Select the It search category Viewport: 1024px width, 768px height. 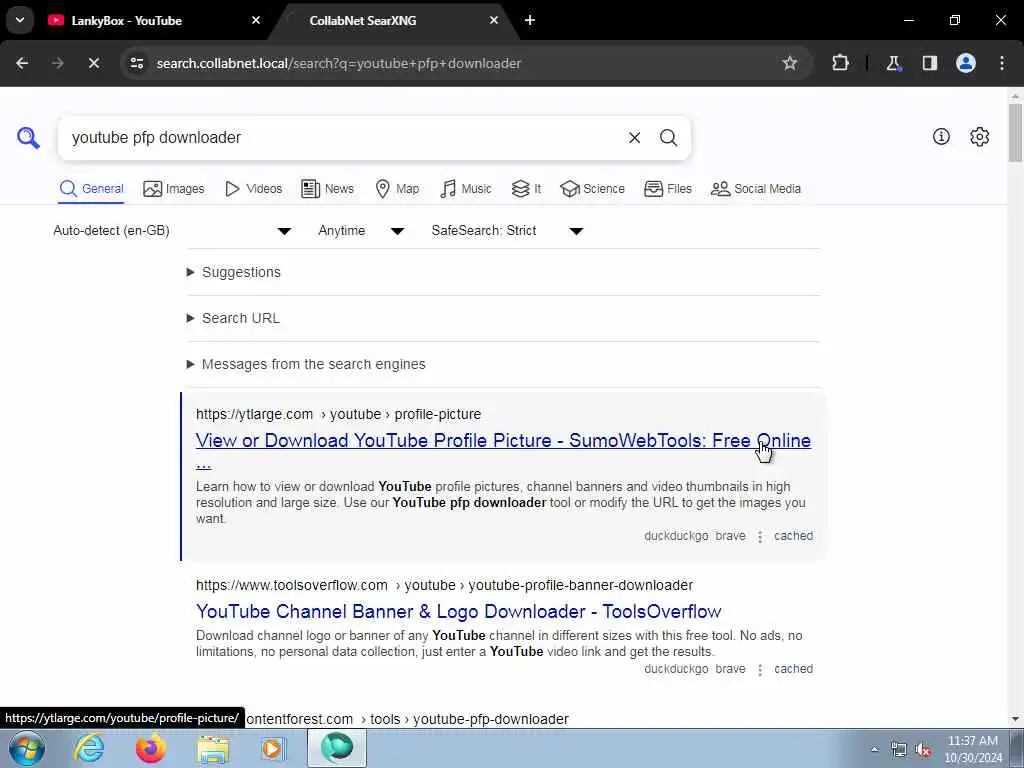[x=526, y=189]
